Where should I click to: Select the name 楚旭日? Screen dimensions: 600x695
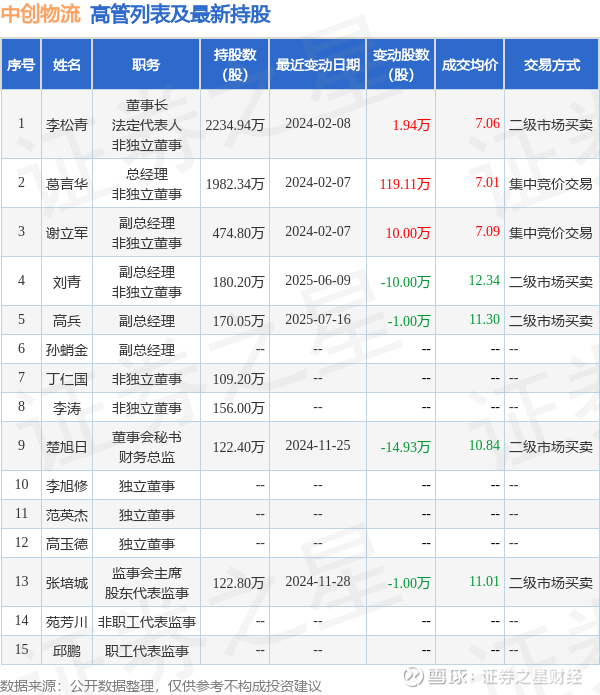66,447
